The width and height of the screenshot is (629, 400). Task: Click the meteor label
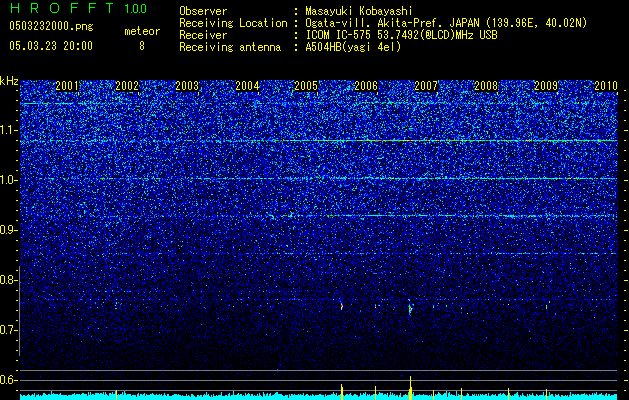[142, 31]
